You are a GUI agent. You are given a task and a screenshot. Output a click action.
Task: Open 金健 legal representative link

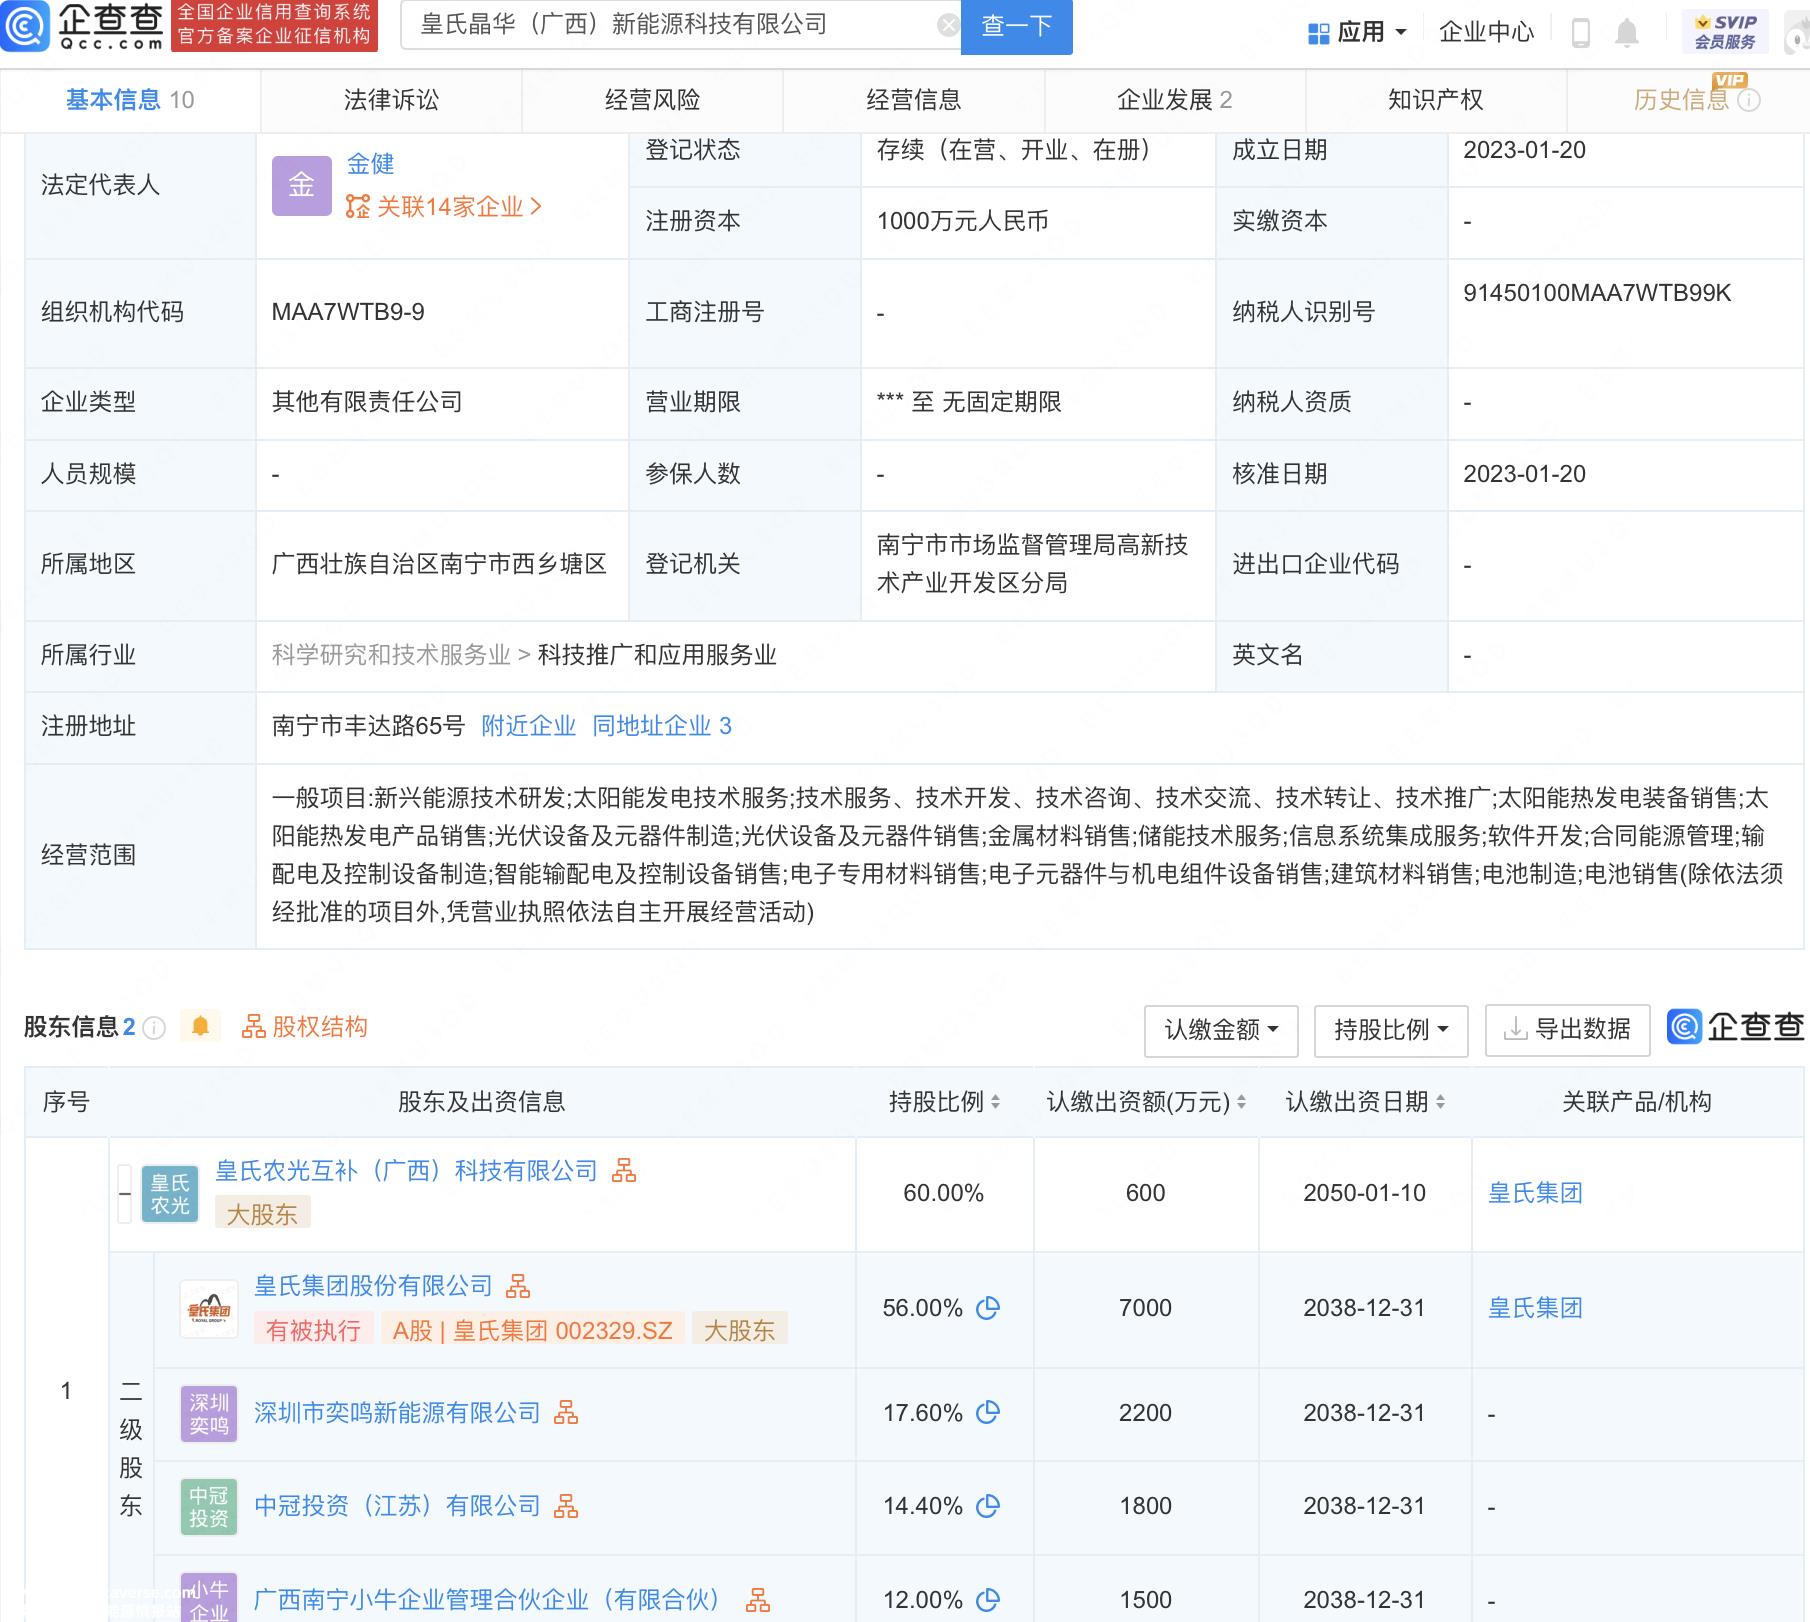370,163
